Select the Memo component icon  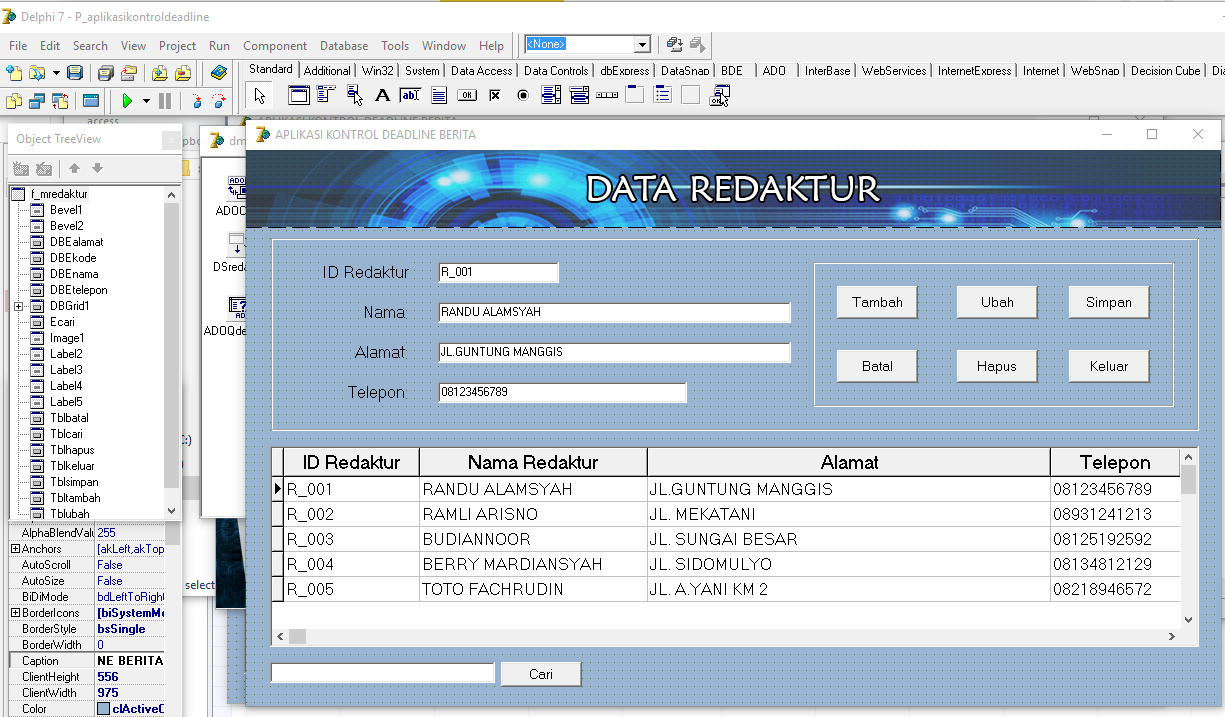click(438, 96)
